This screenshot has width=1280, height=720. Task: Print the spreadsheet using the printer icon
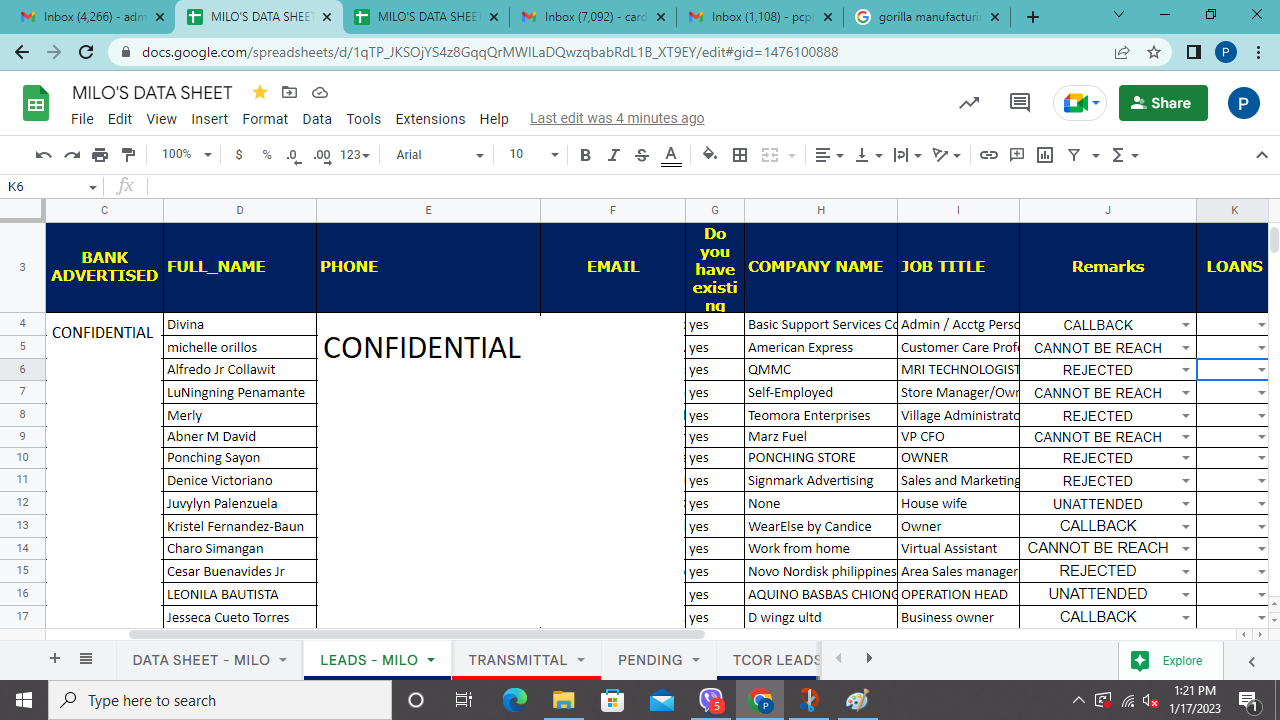100,155
